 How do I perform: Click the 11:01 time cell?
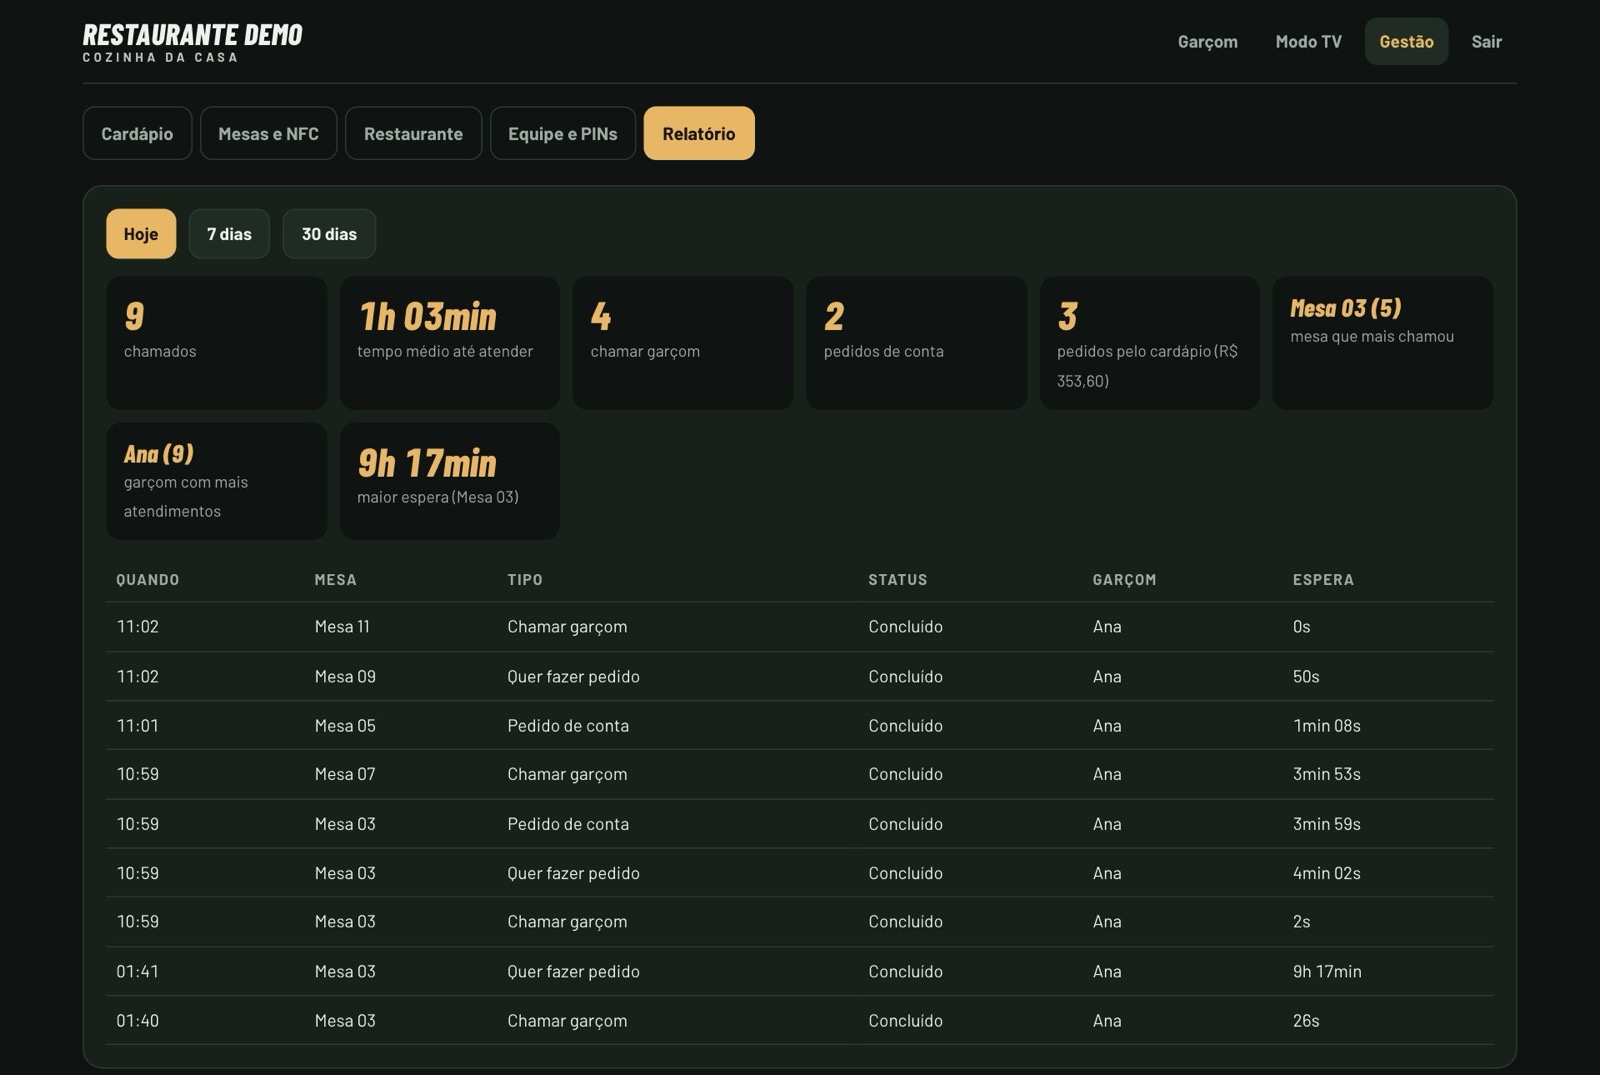(x=137, y=725)
